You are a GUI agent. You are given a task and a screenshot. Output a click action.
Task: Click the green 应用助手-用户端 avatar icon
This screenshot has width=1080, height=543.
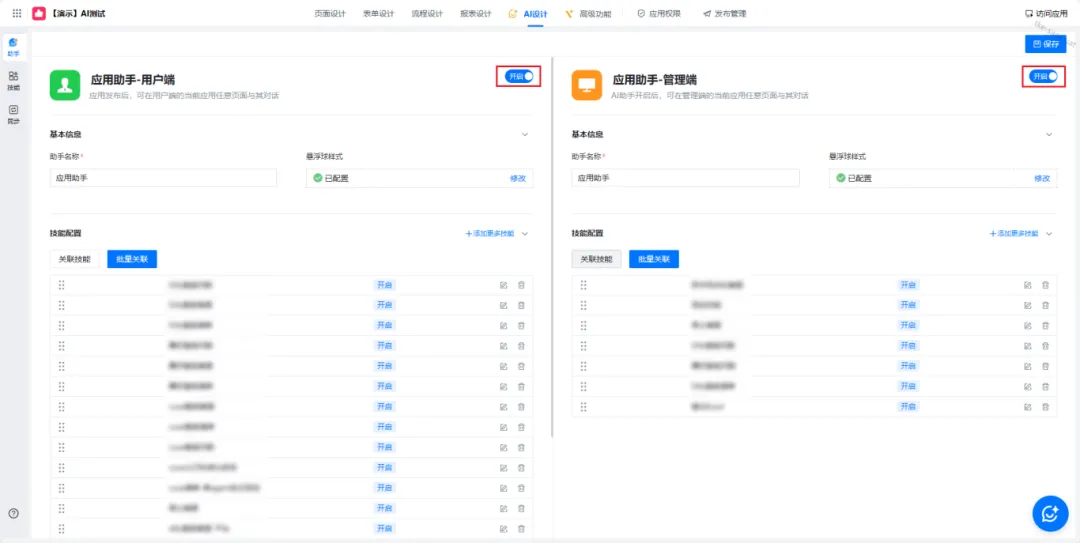coord(65,85)
